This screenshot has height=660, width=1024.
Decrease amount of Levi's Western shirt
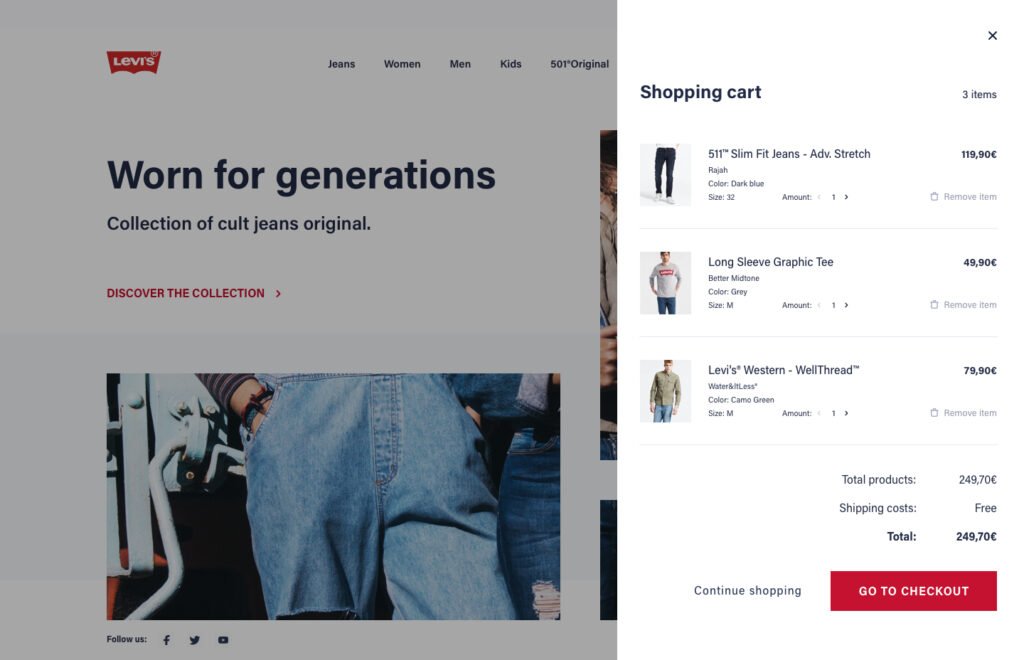(x=819, y=413)
